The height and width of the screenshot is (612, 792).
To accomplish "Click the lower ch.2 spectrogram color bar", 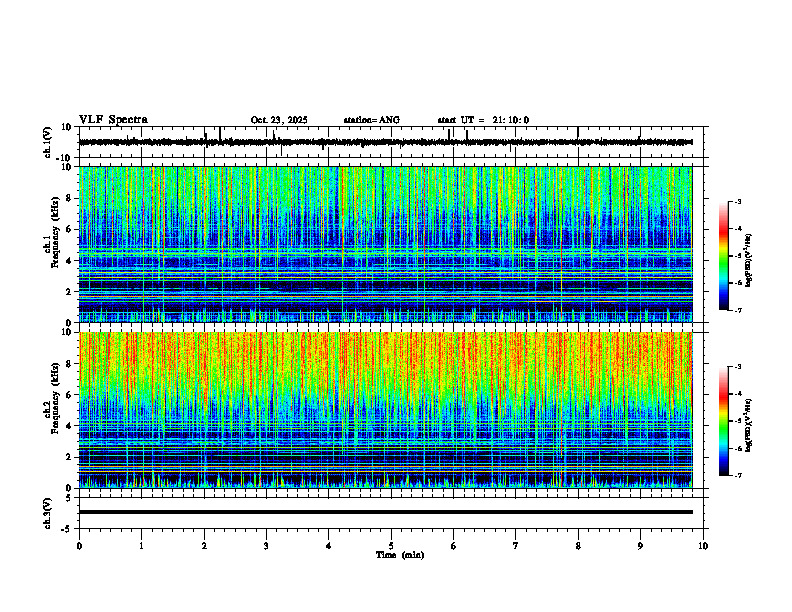I will tap(723, 421).
